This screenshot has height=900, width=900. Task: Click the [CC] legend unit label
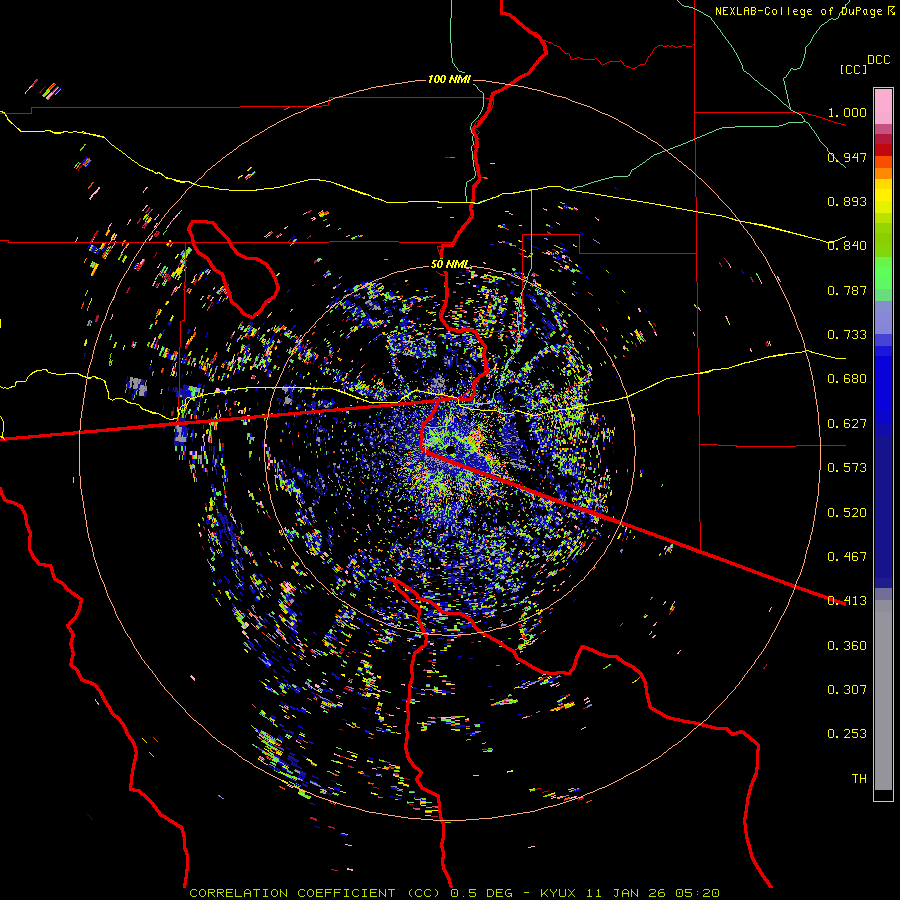[854, 69]
